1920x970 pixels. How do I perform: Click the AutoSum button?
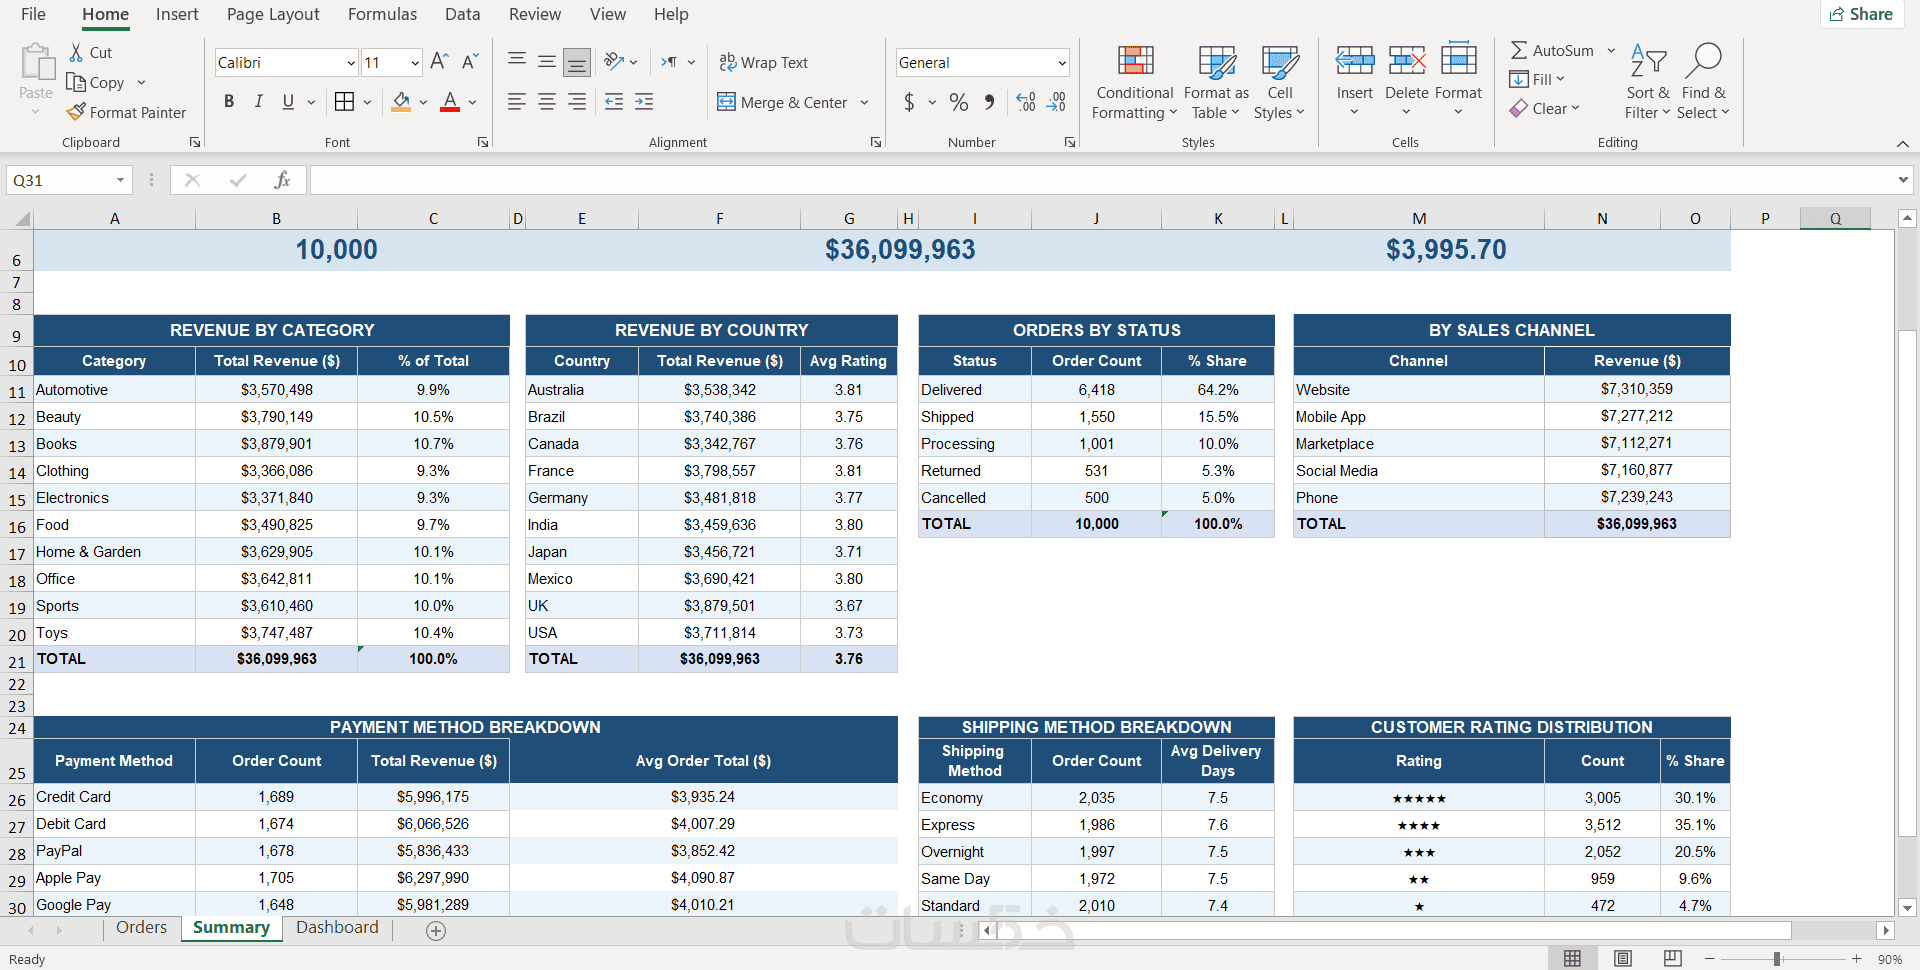(1552, 50)
